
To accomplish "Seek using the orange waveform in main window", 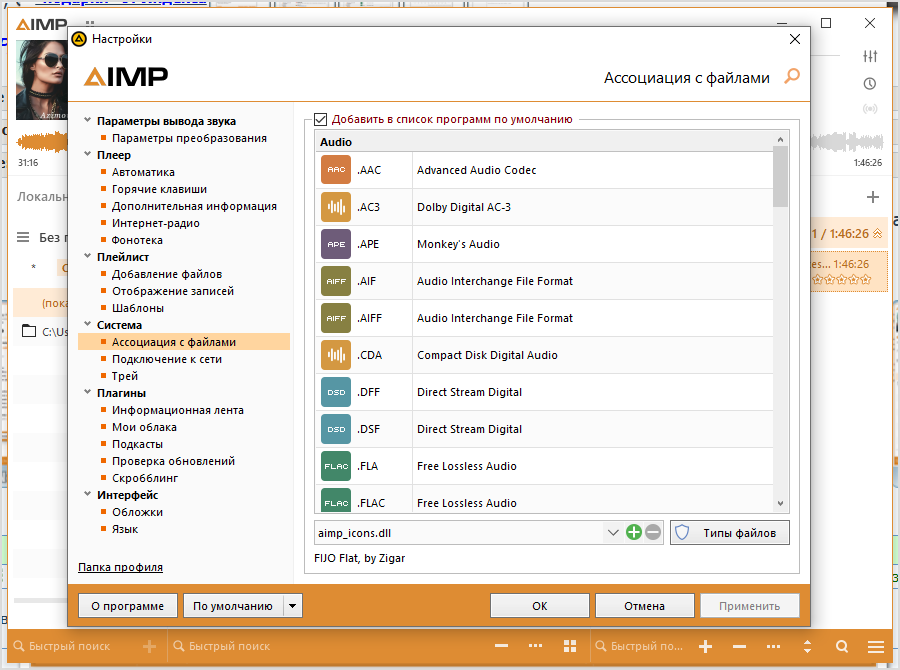I will coord(42,142).
